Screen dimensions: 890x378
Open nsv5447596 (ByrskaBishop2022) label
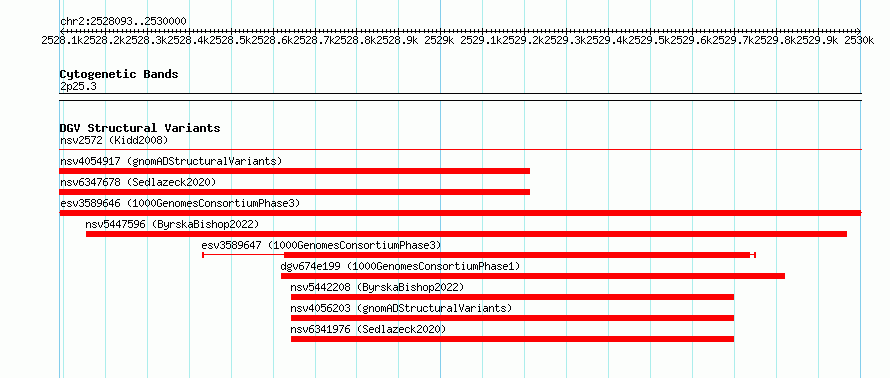pyautogui.click(x=172, y=224)
